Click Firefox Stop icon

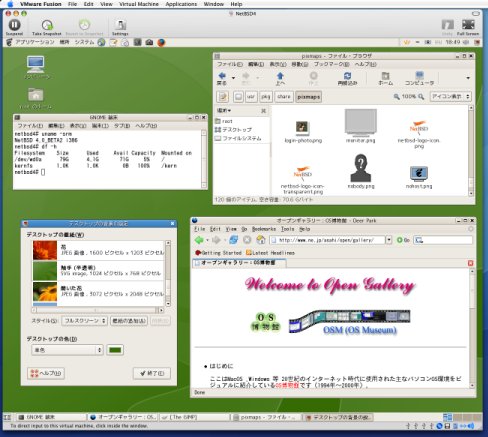[247, 240]
